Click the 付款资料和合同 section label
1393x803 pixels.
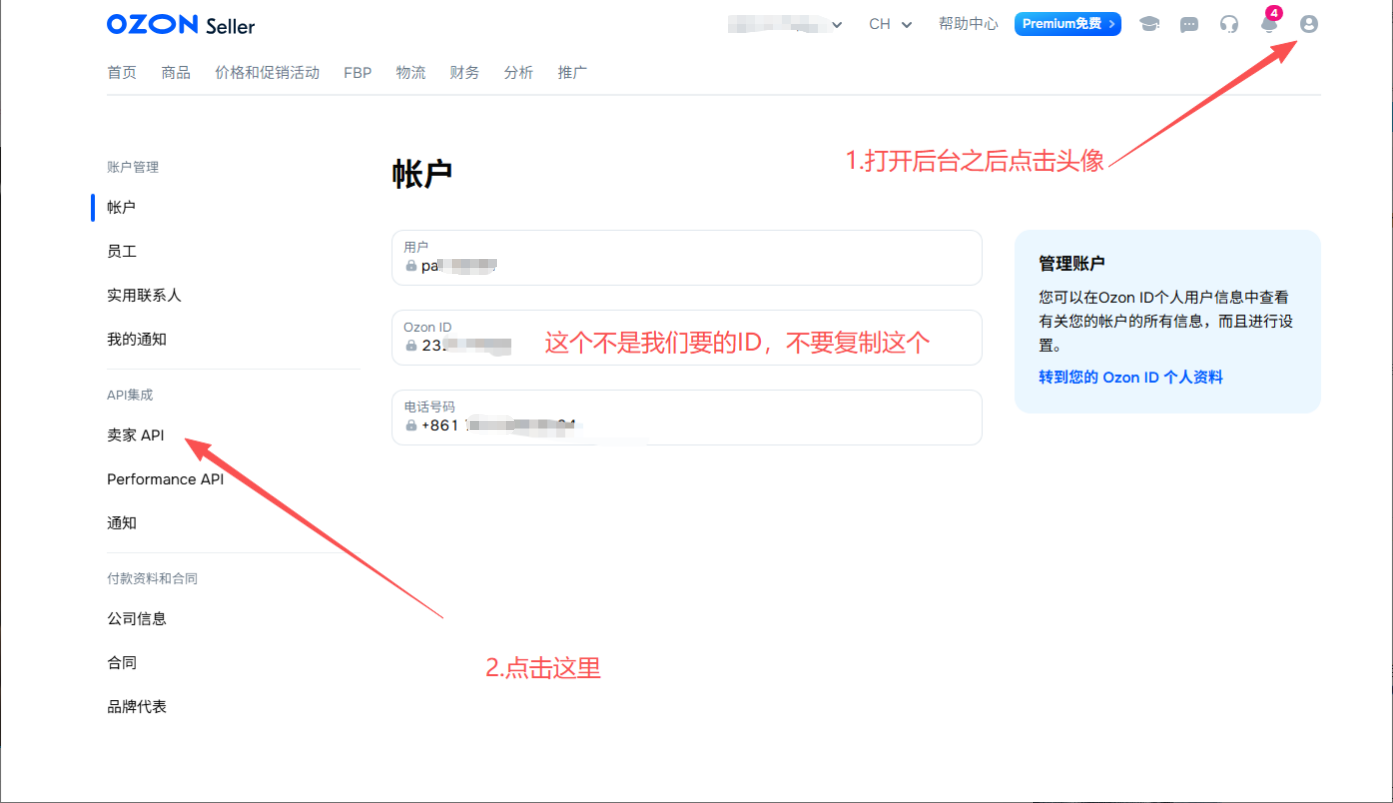point(152,579)
